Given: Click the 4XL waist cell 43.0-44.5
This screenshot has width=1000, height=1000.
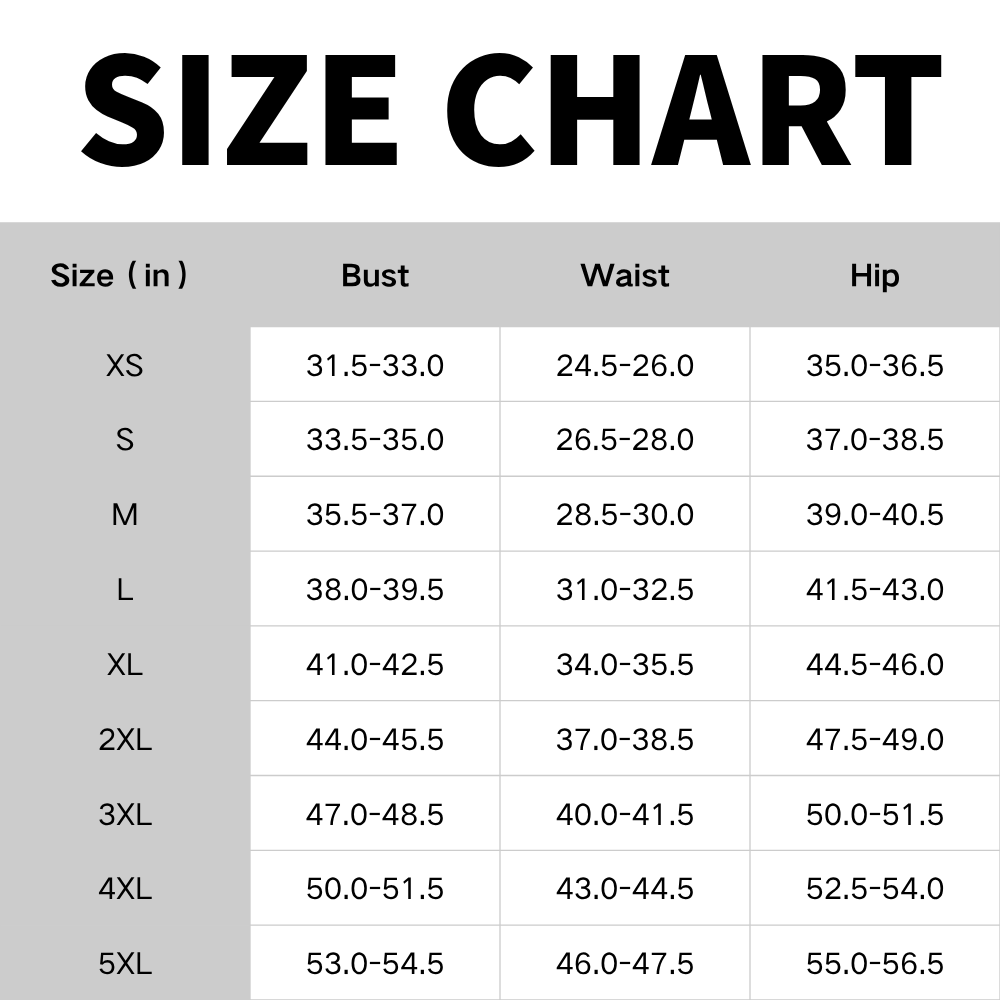Looking at the screenshot, I should [625, 888].
